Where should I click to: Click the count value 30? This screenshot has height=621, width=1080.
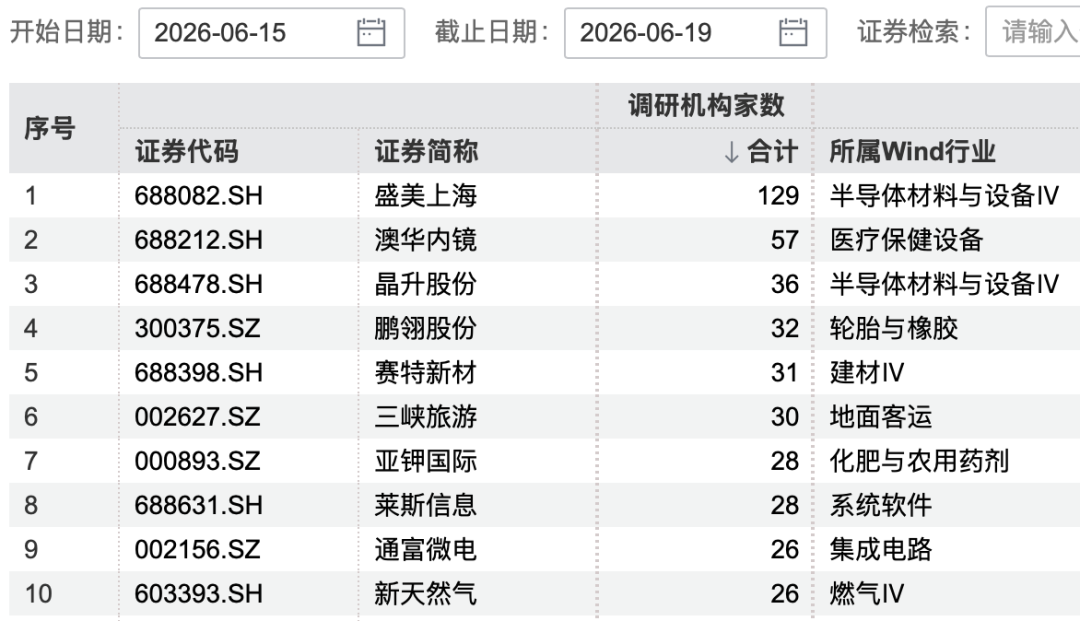click(x=785, y=417)
